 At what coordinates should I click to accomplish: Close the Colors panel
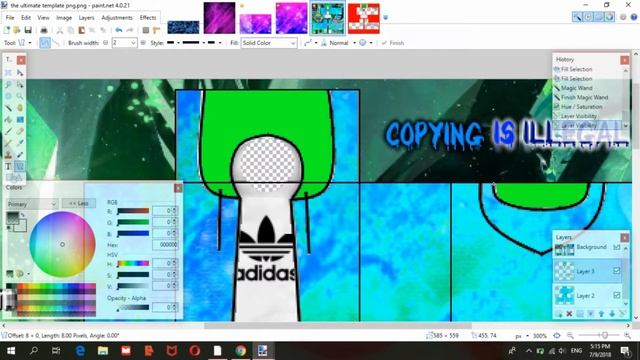[x=178, y=188]
